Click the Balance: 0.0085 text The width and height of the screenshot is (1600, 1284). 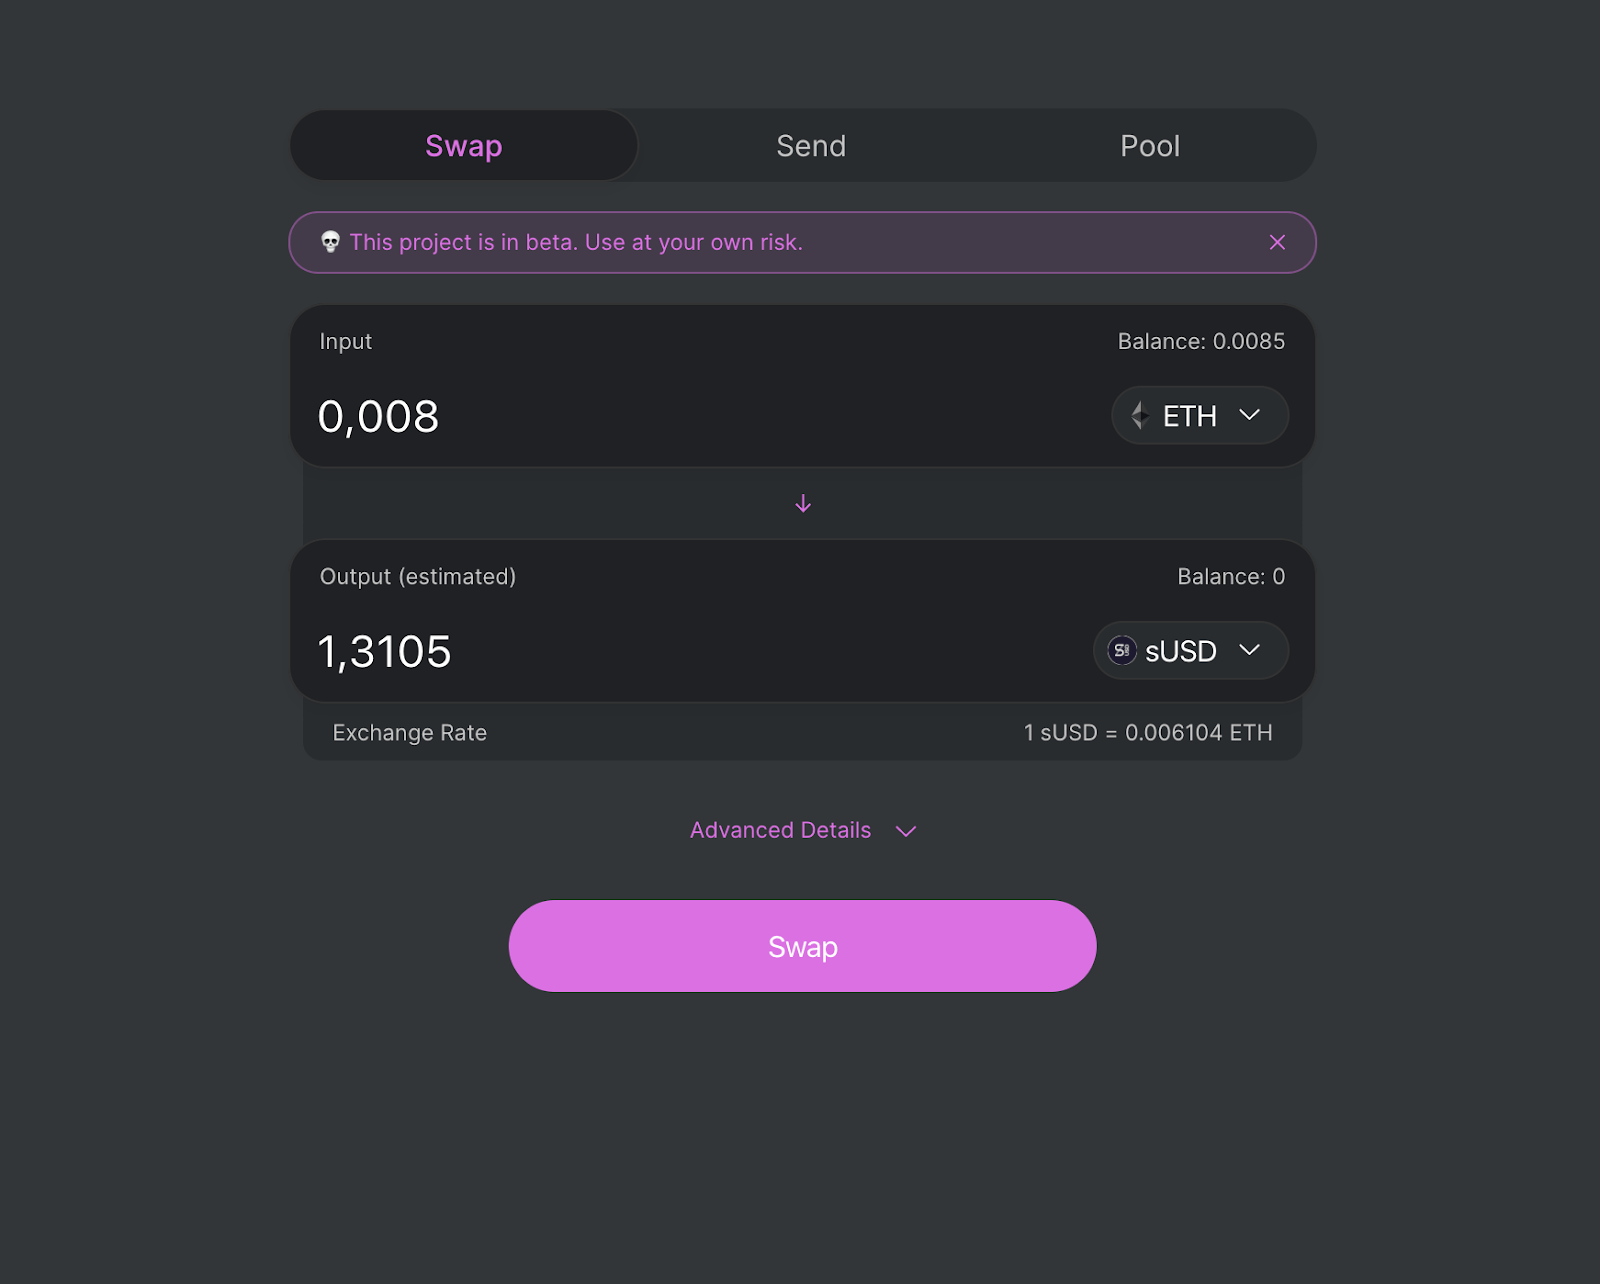(x=1200, y=341)
